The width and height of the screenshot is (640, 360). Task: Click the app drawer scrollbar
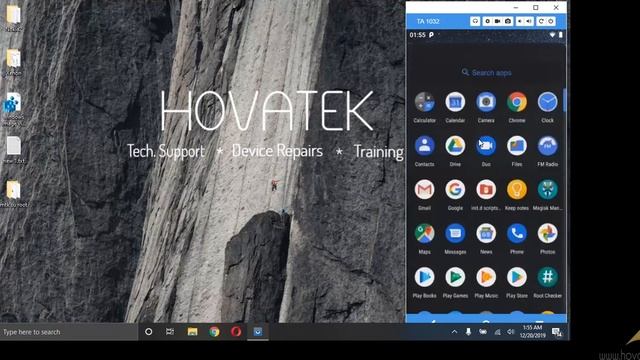click(x=564, y=100)
